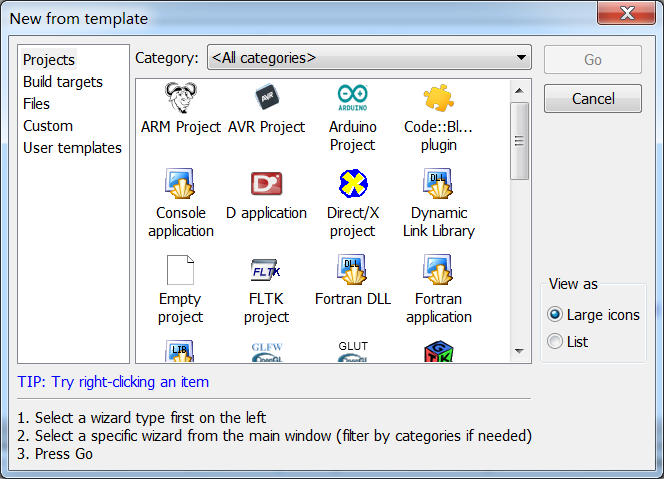Choose User templates in the left list

73,148
